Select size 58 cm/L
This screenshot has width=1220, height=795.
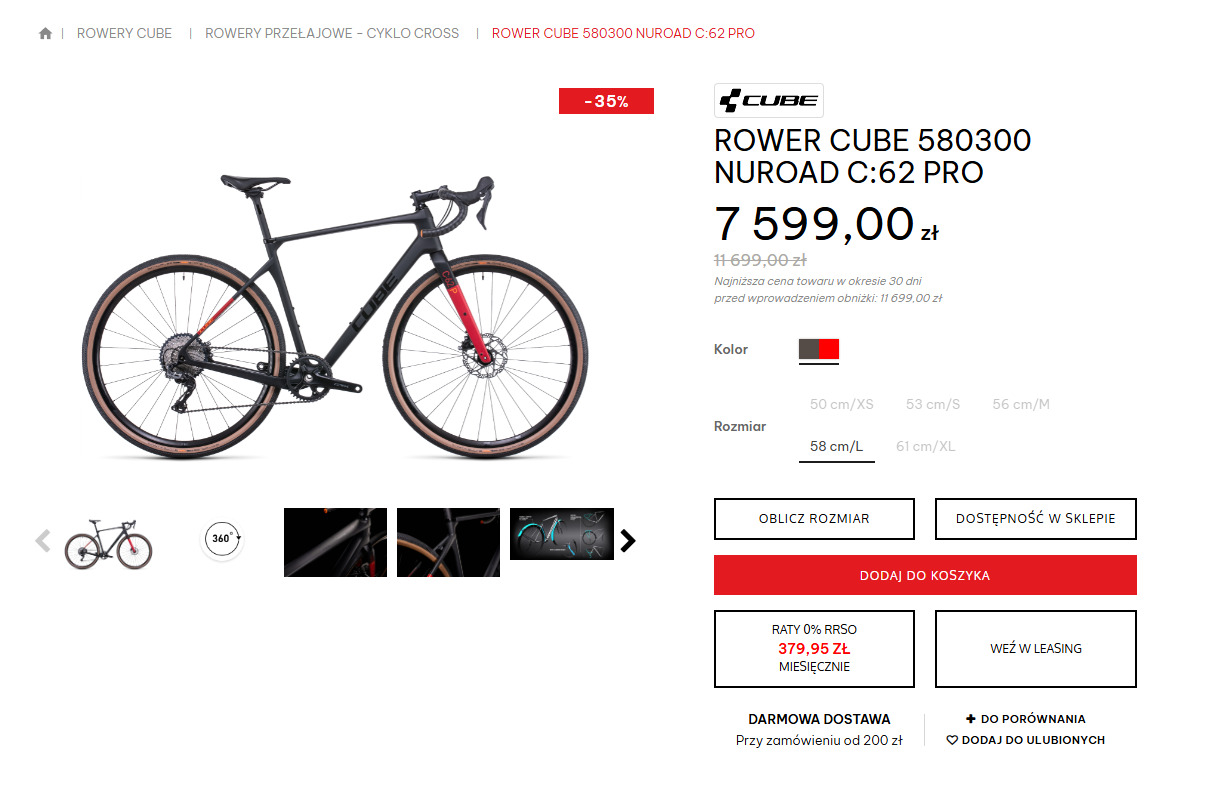(x=836, y=446)
